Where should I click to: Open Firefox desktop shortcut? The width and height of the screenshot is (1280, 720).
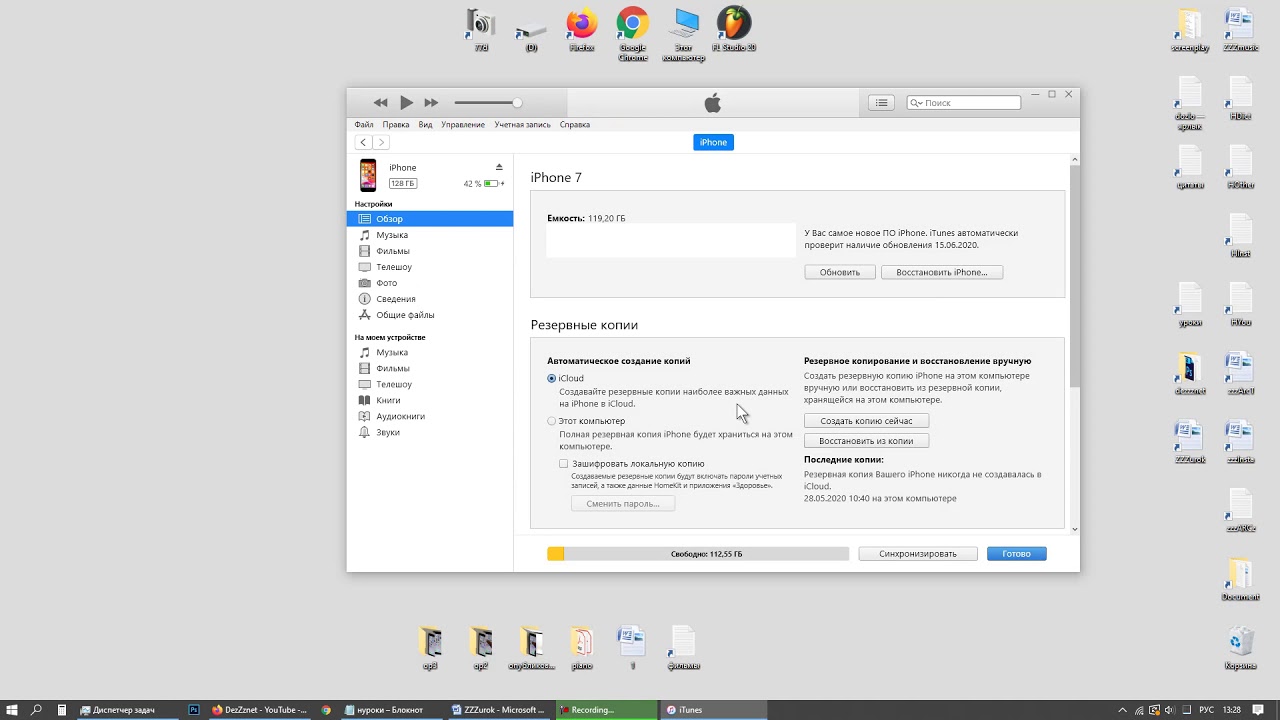pos(582,30)
